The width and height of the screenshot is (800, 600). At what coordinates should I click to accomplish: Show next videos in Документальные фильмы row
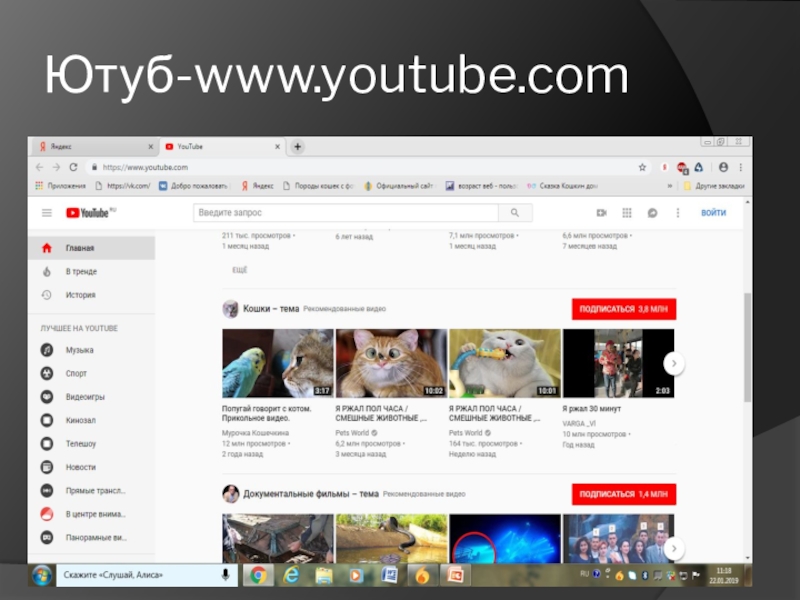pos(674,548)
